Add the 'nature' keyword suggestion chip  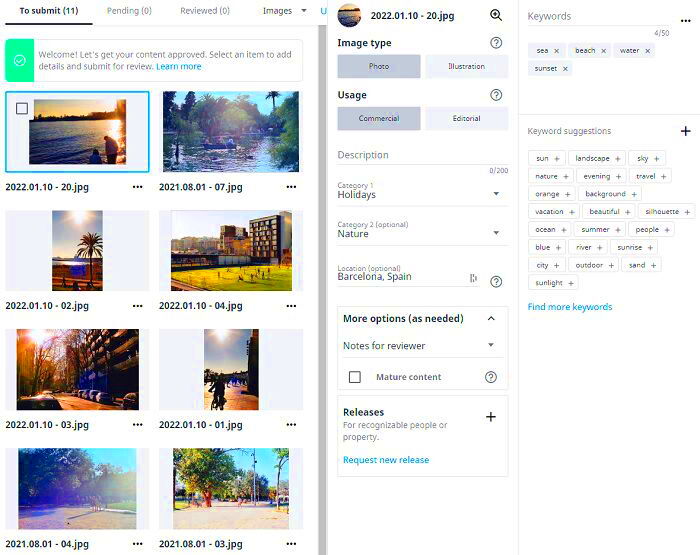click(551, 176)
